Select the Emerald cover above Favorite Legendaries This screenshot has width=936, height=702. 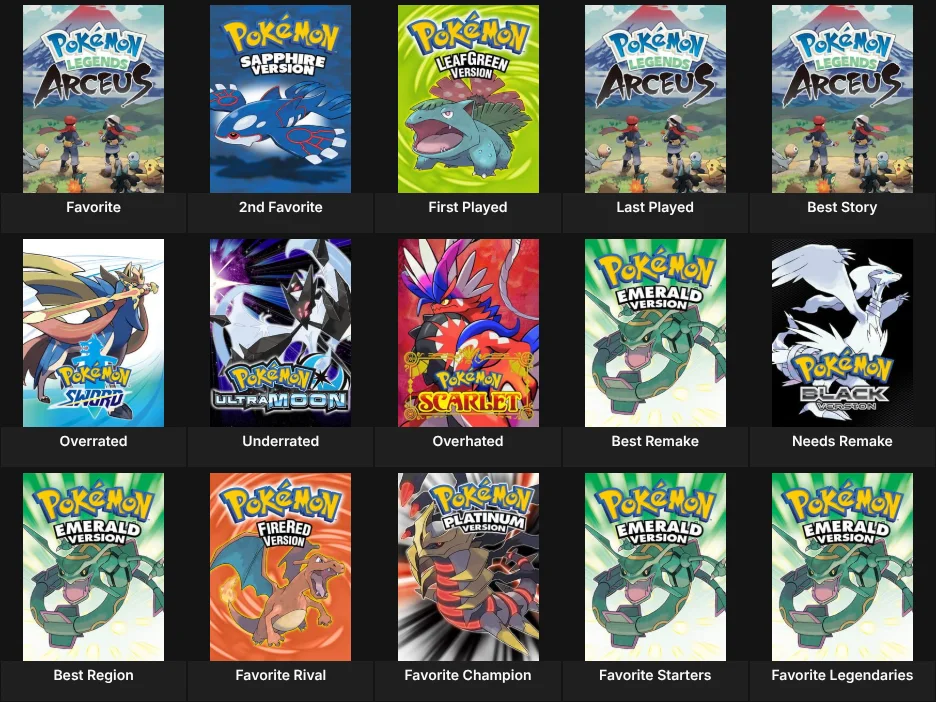point(842,567)
